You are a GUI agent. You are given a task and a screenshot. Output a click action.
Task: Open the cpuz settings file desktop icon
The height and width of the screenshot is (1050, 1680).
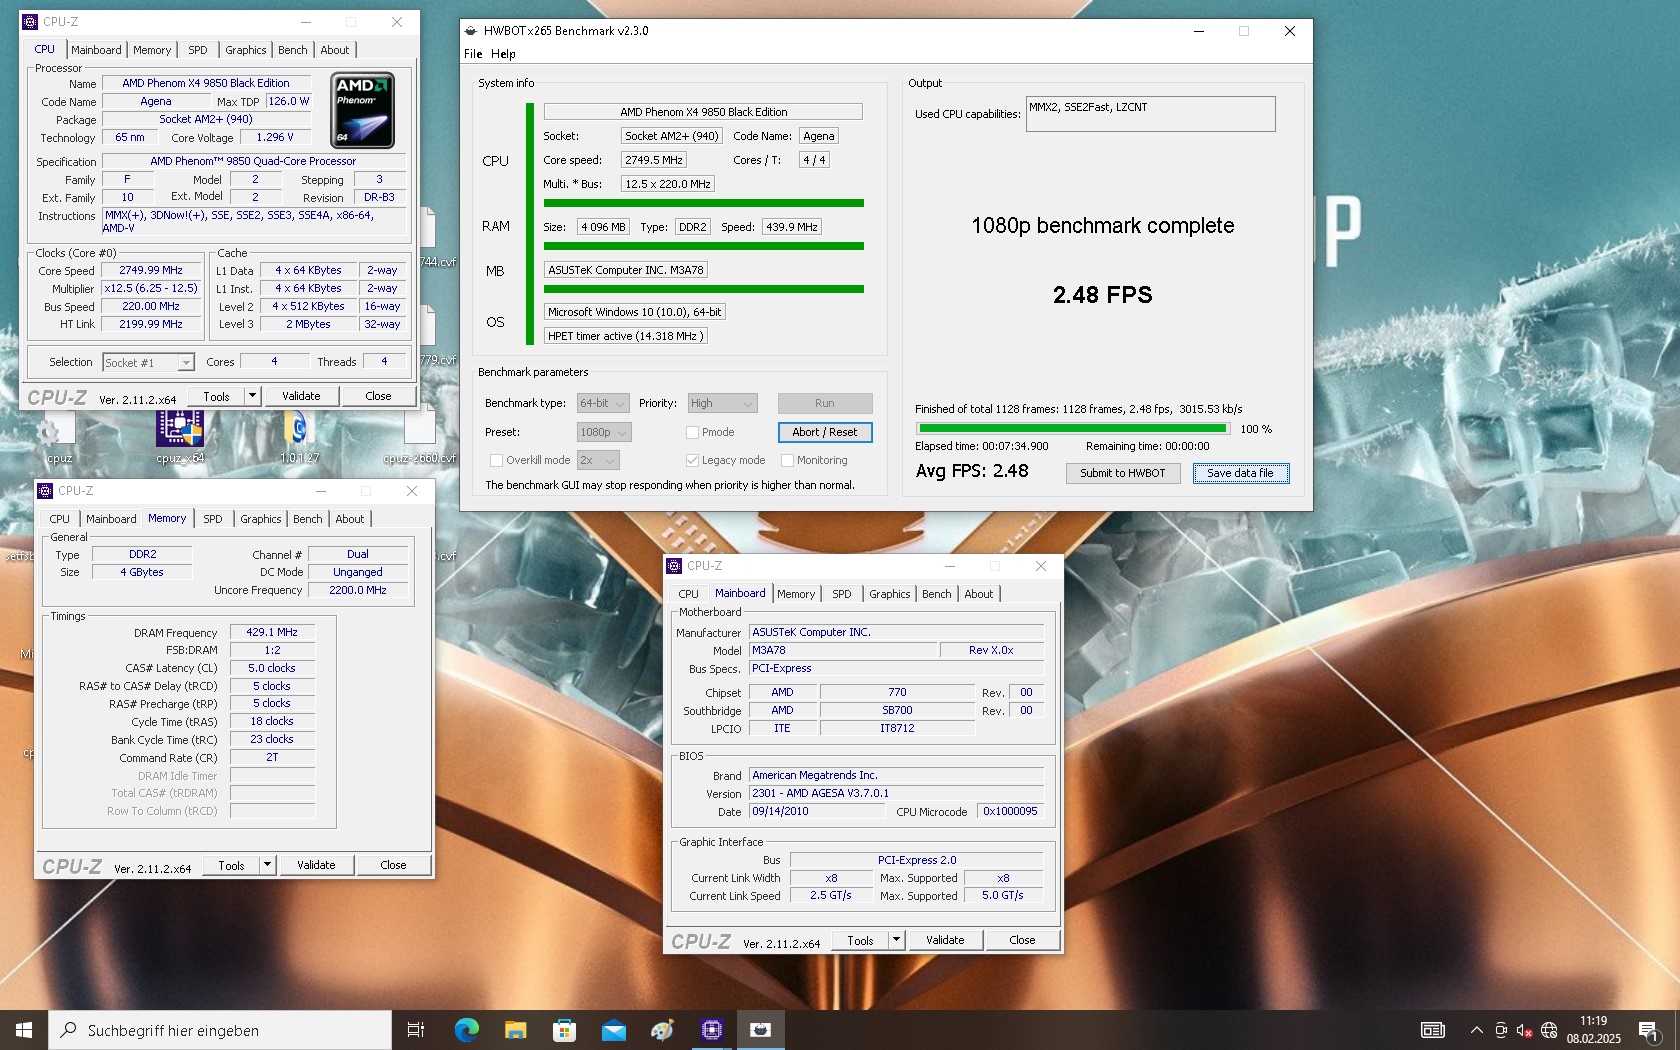click(55, 432)
